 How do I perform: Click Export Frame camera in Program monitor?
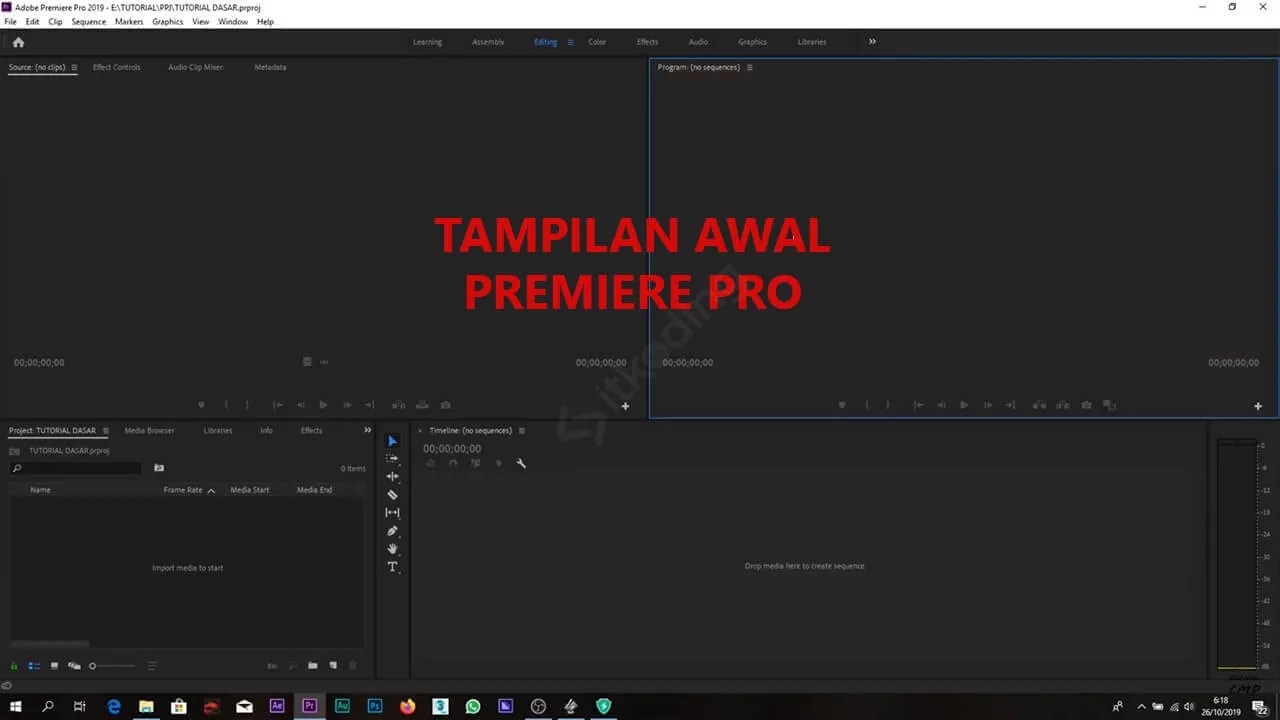pyautogui.click(x=1086, y=405)
